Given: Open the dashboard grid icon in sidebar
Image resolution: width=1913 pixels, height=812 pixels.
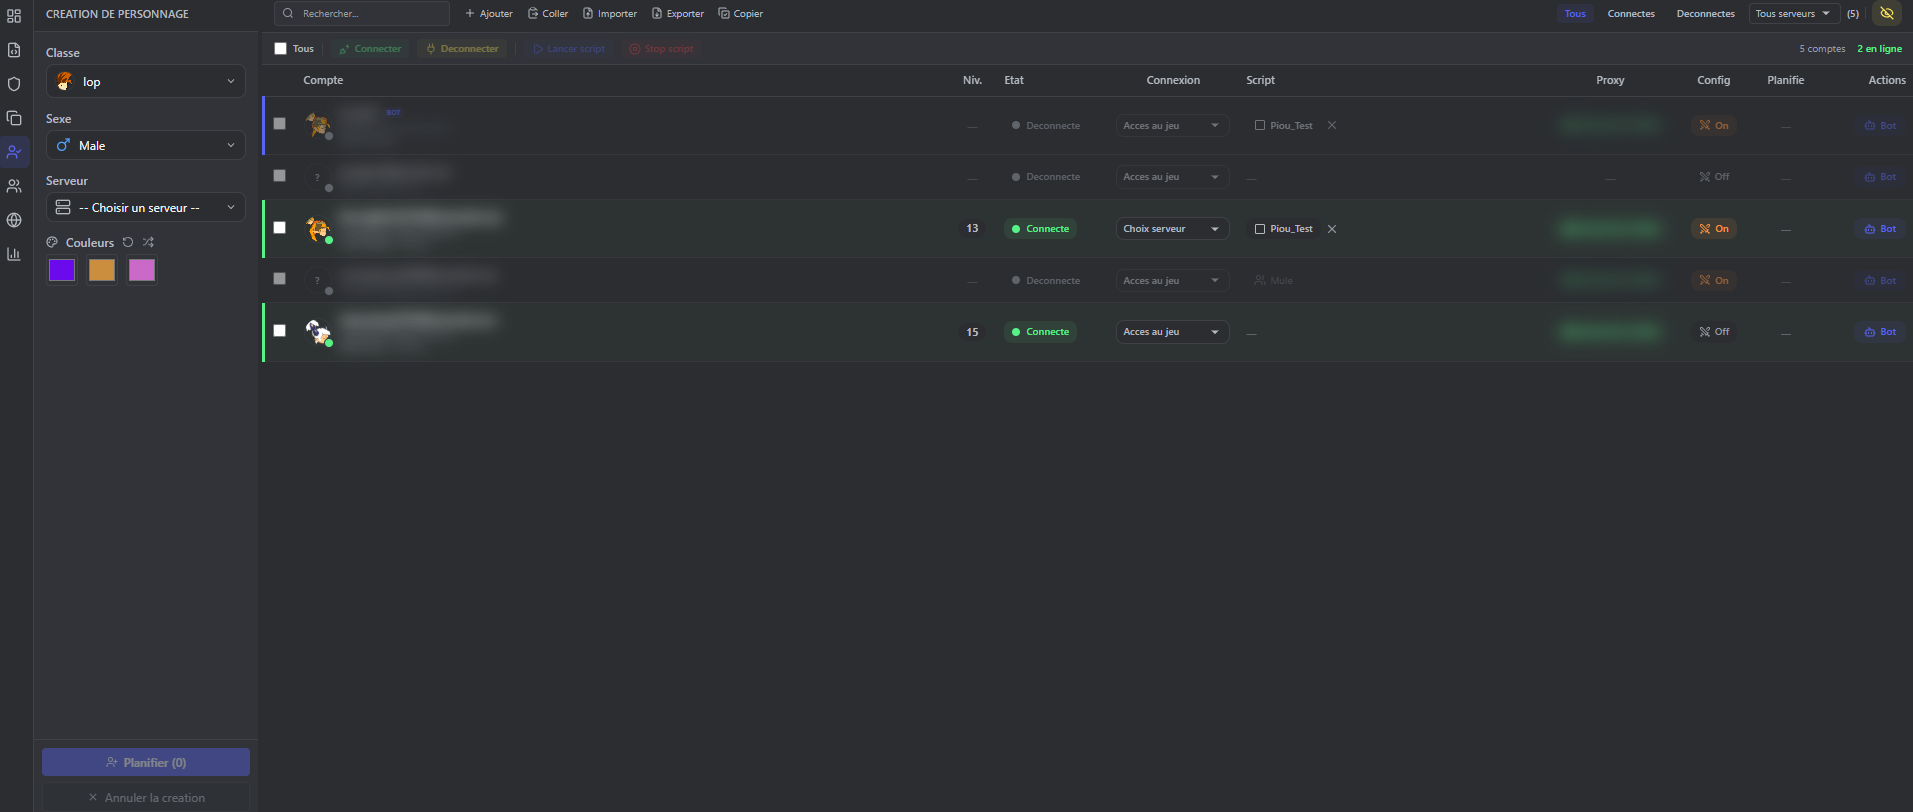Looking at the screenshot, I should pos(14,16).
